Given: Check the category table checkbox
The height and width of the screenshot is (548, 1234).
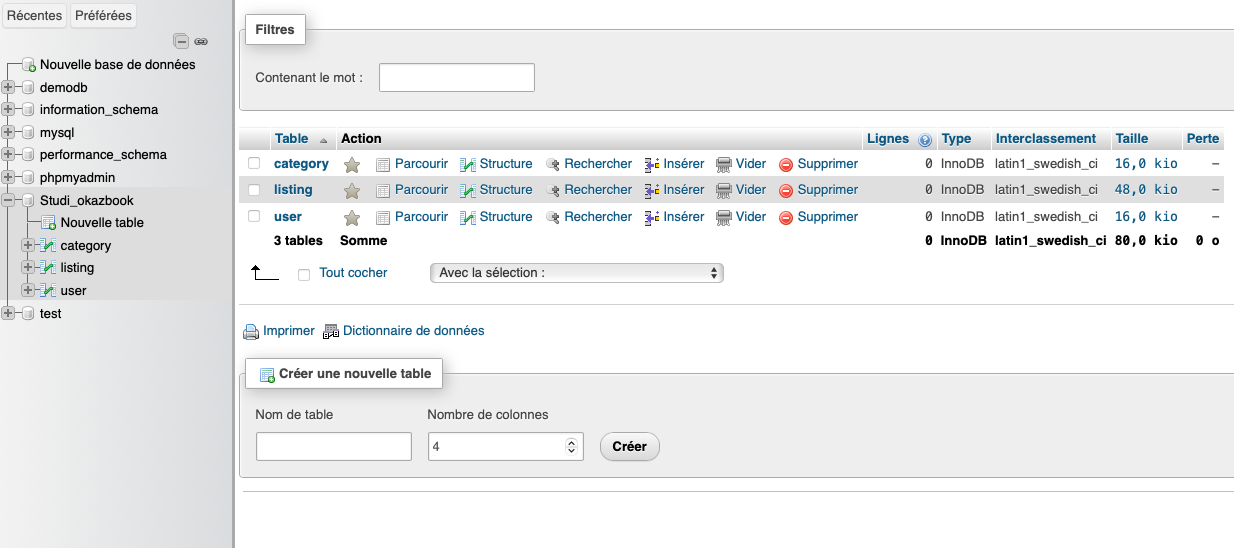Looking at the screenshot, I should [x=254, y=163].
